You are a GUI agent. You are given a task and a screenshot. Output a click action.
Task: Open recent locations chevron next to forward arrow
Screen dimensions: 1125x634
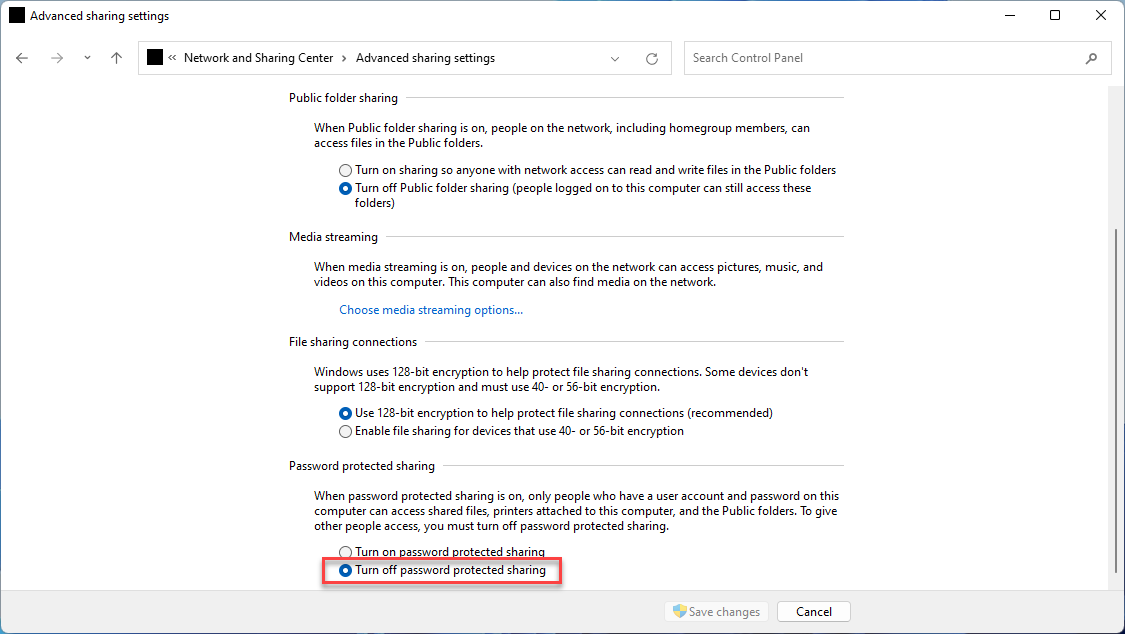coord(87,58)
